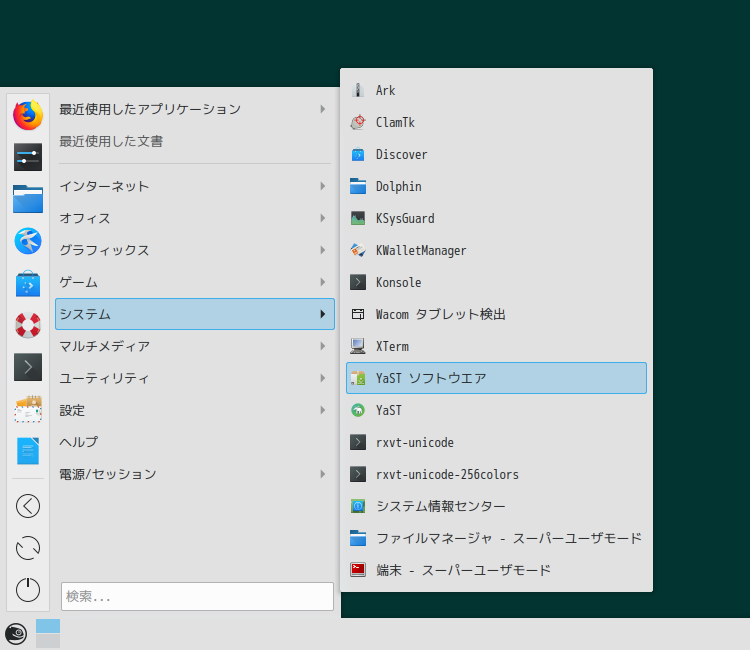Launch the terminal icon in the sidebar

coord(28,367)
